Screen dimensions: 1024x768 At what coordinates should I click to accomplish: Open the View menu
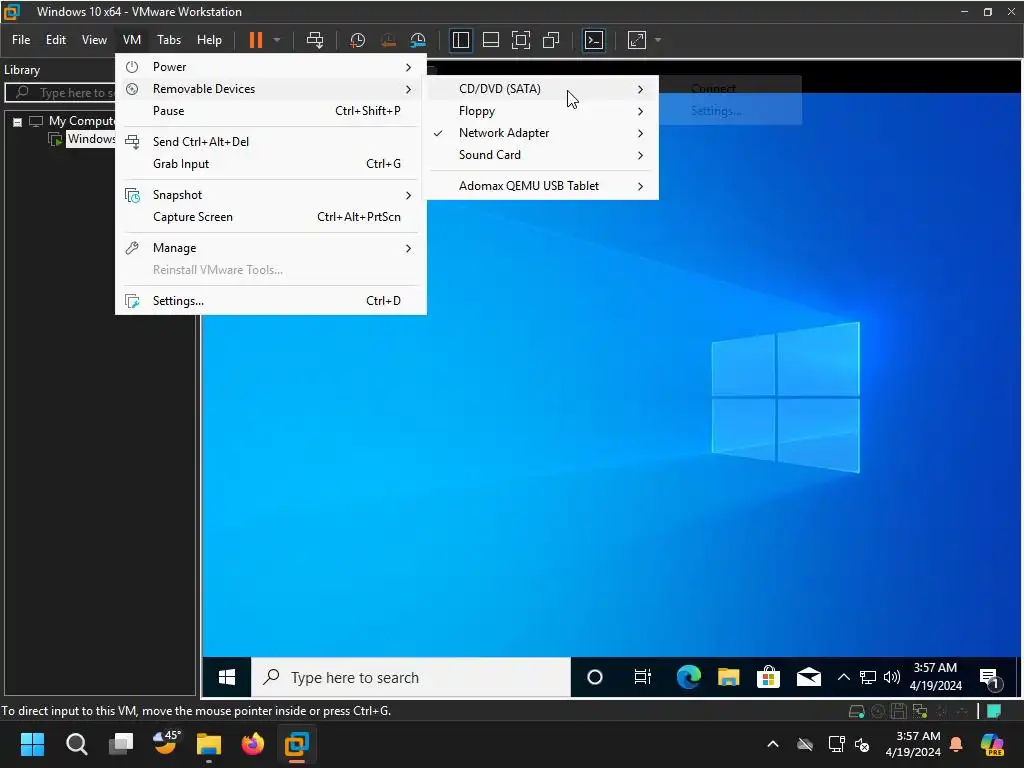[x=94, y=40]
